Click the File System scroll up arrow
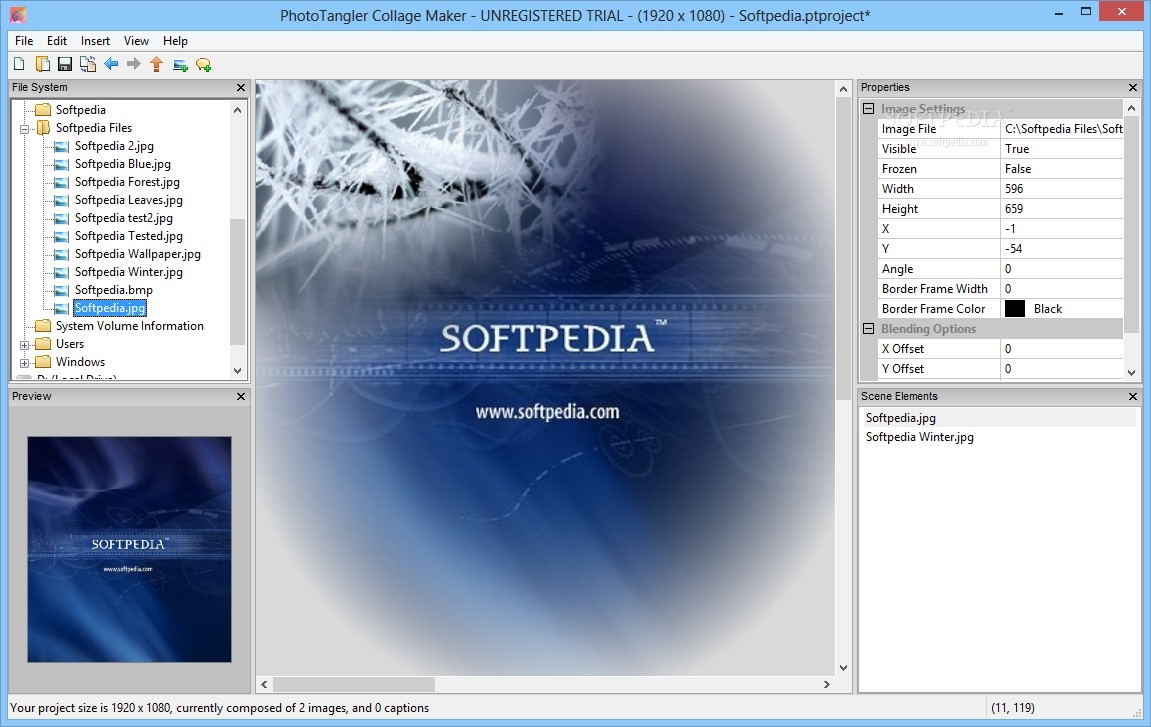The width and height of the screenshot is (1151, 727). point(237,110)
